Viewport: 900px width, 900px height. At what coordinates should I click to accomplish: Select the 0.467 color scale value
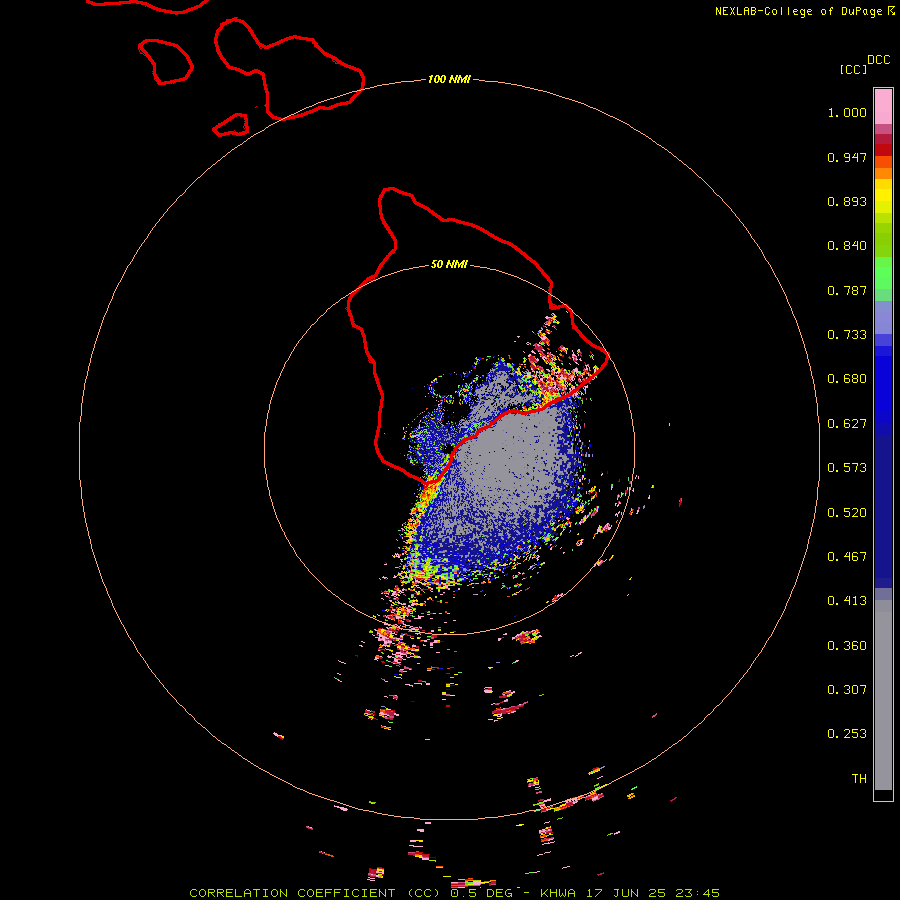847,557
